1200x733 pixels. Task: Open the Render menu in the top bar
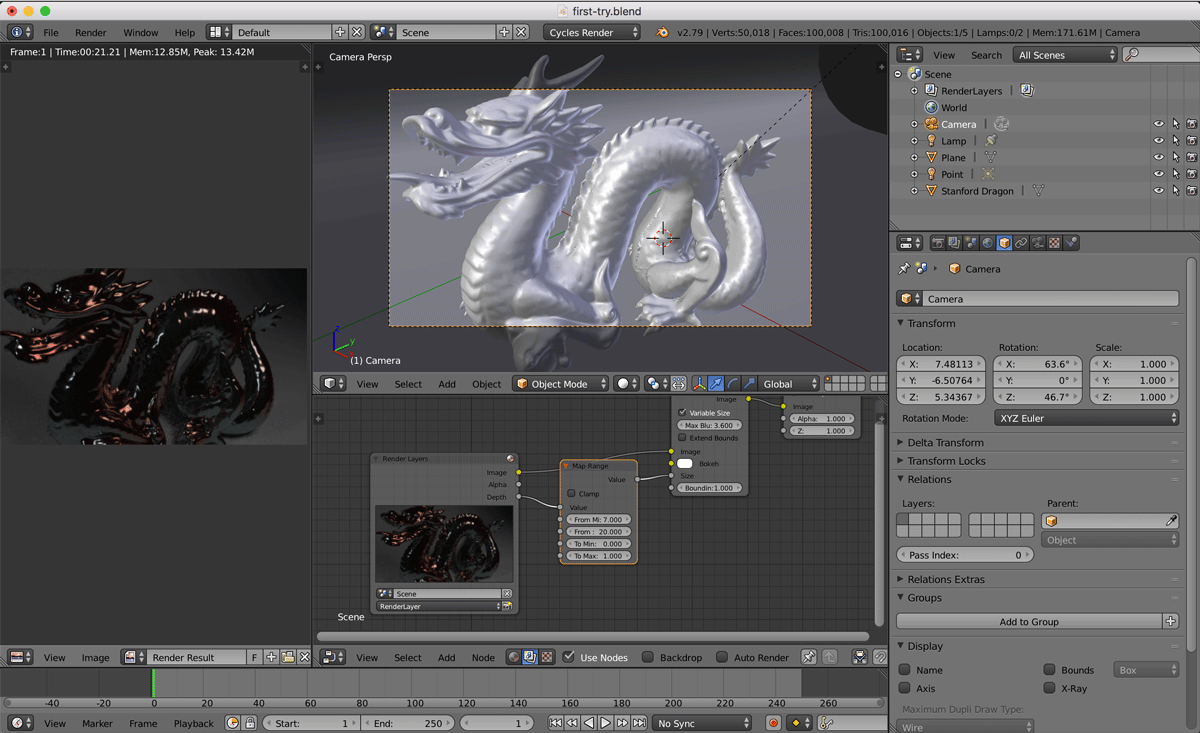tap(90, 32)
